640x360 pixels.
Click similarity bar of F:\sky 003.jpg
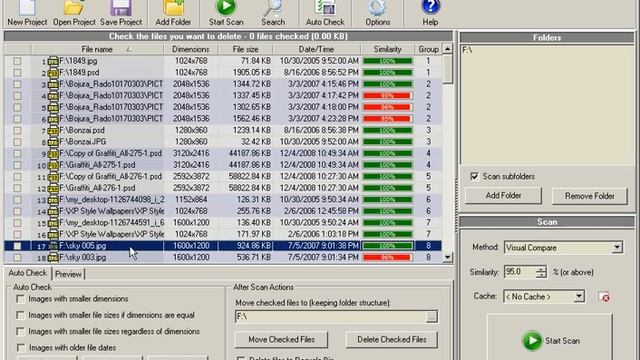point(387,258)
